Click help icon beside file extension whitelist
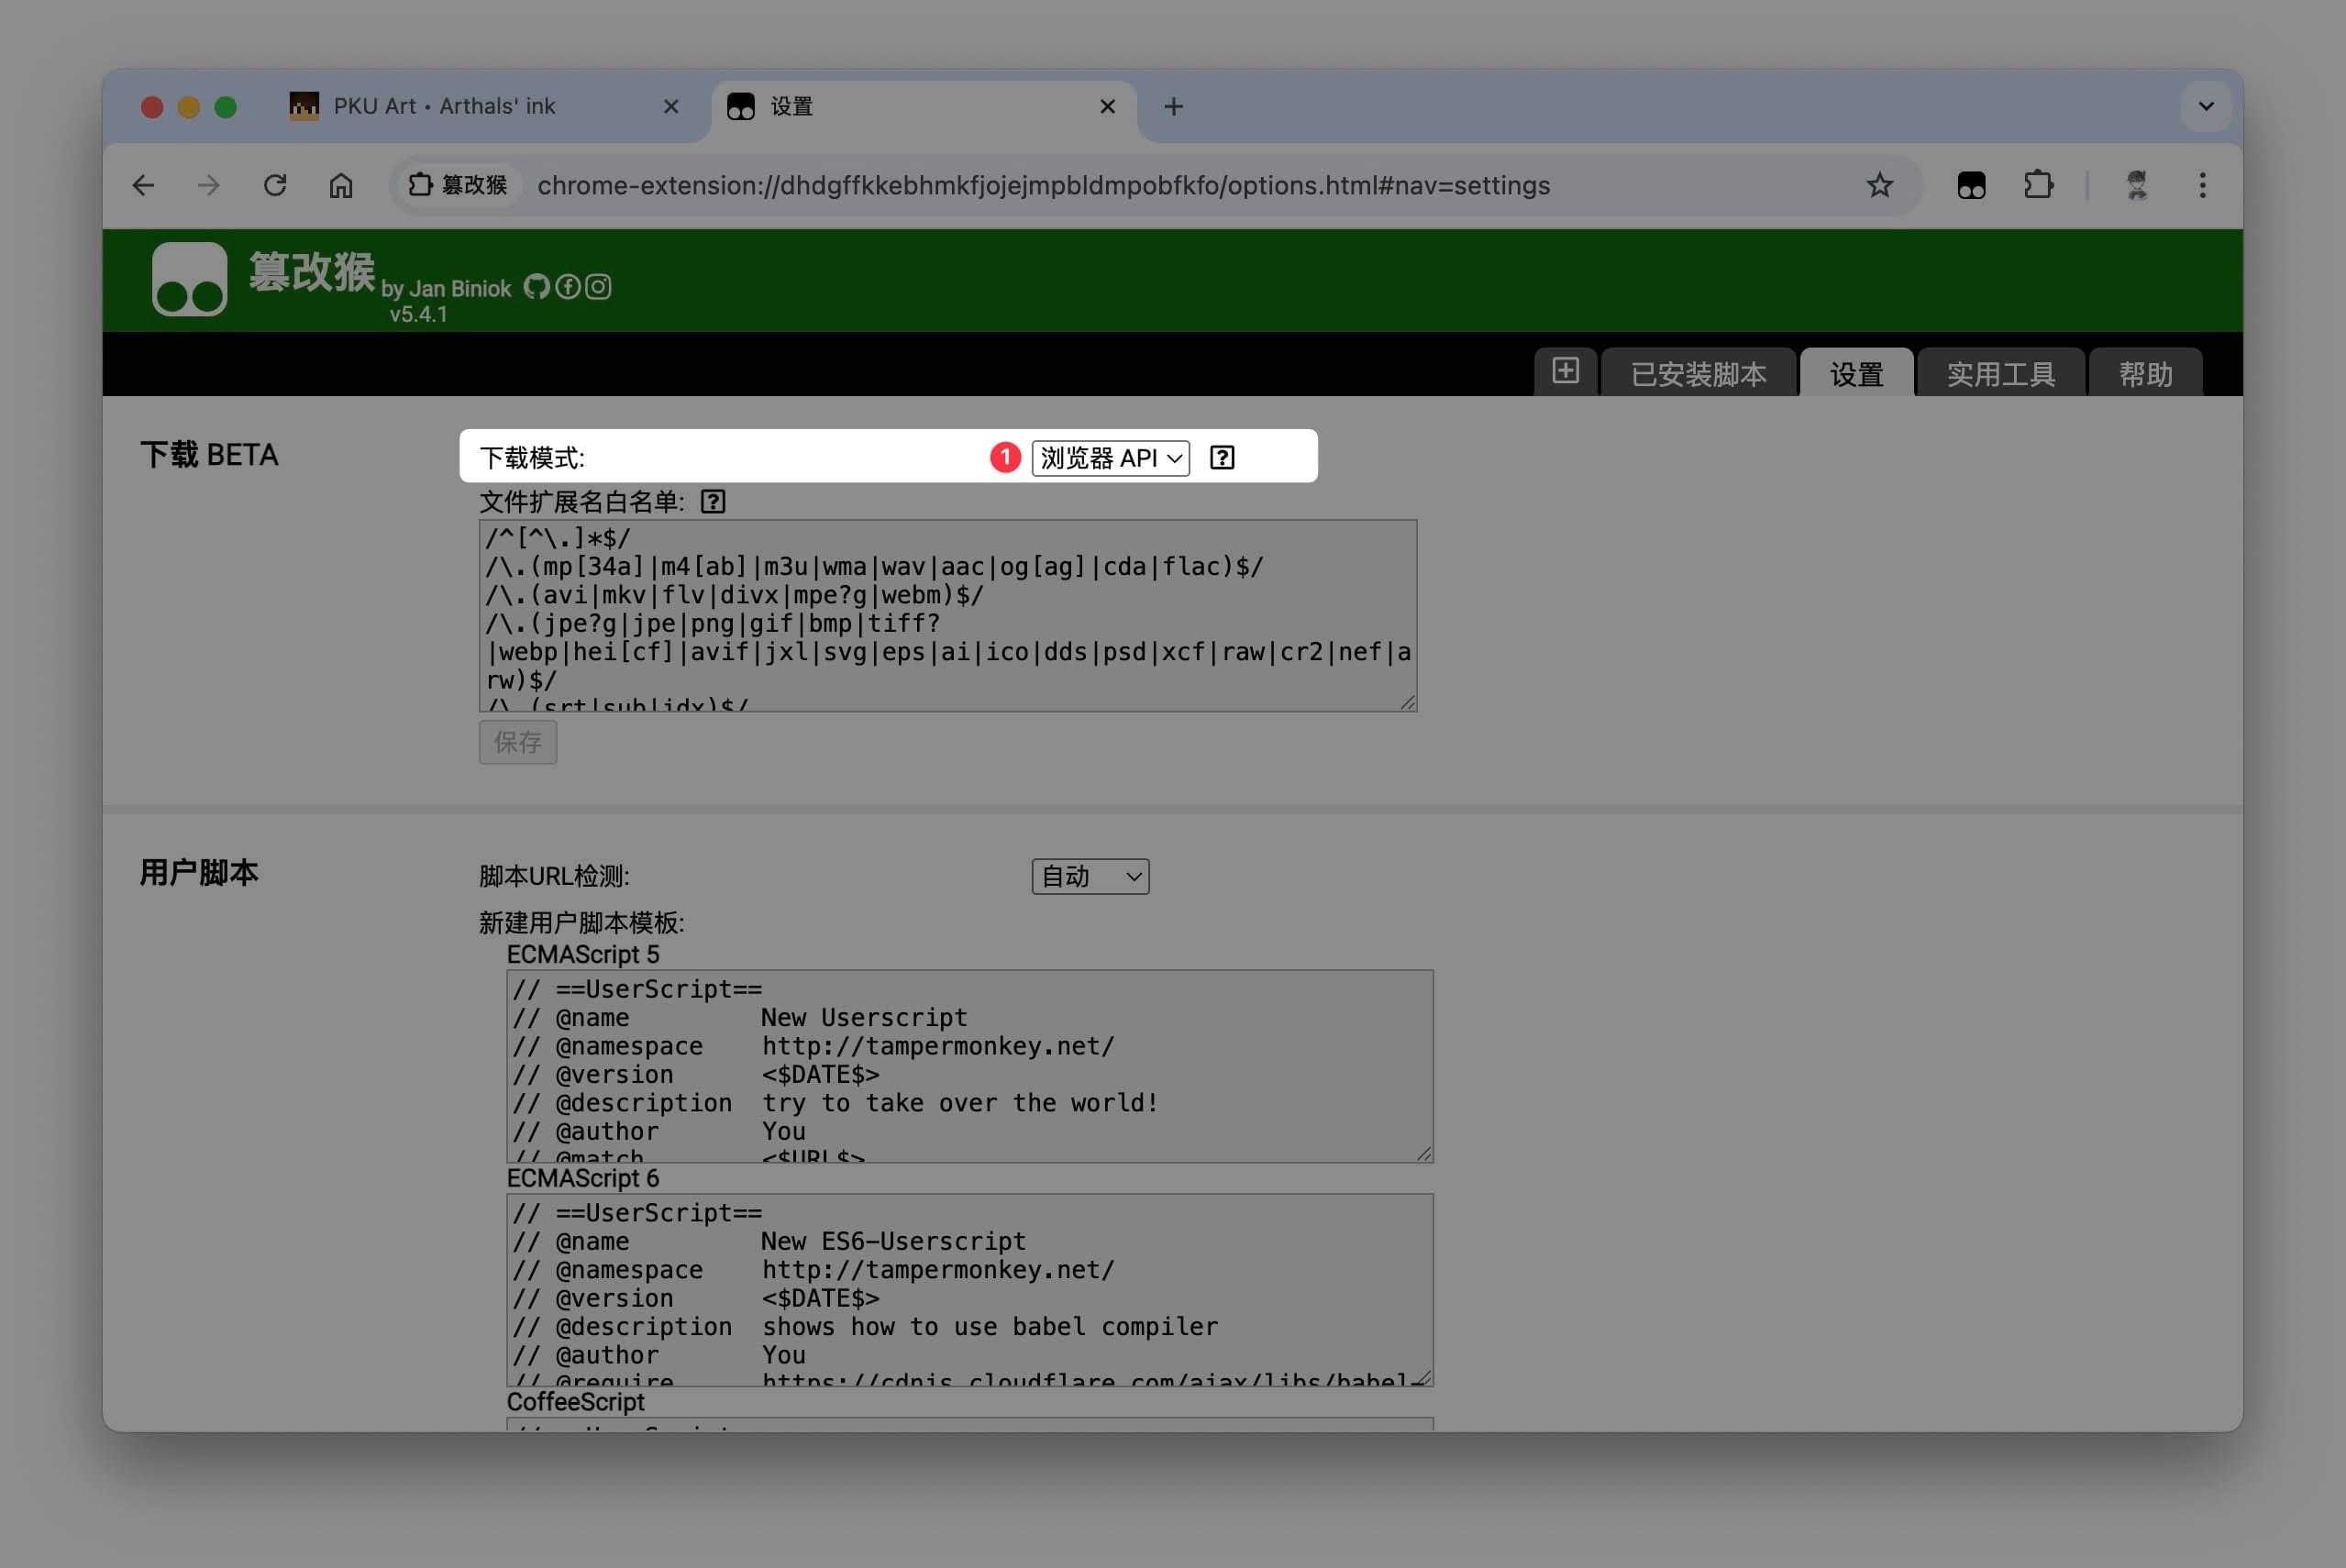Viewport: 2346px width, 1568px height. [712, 502]
